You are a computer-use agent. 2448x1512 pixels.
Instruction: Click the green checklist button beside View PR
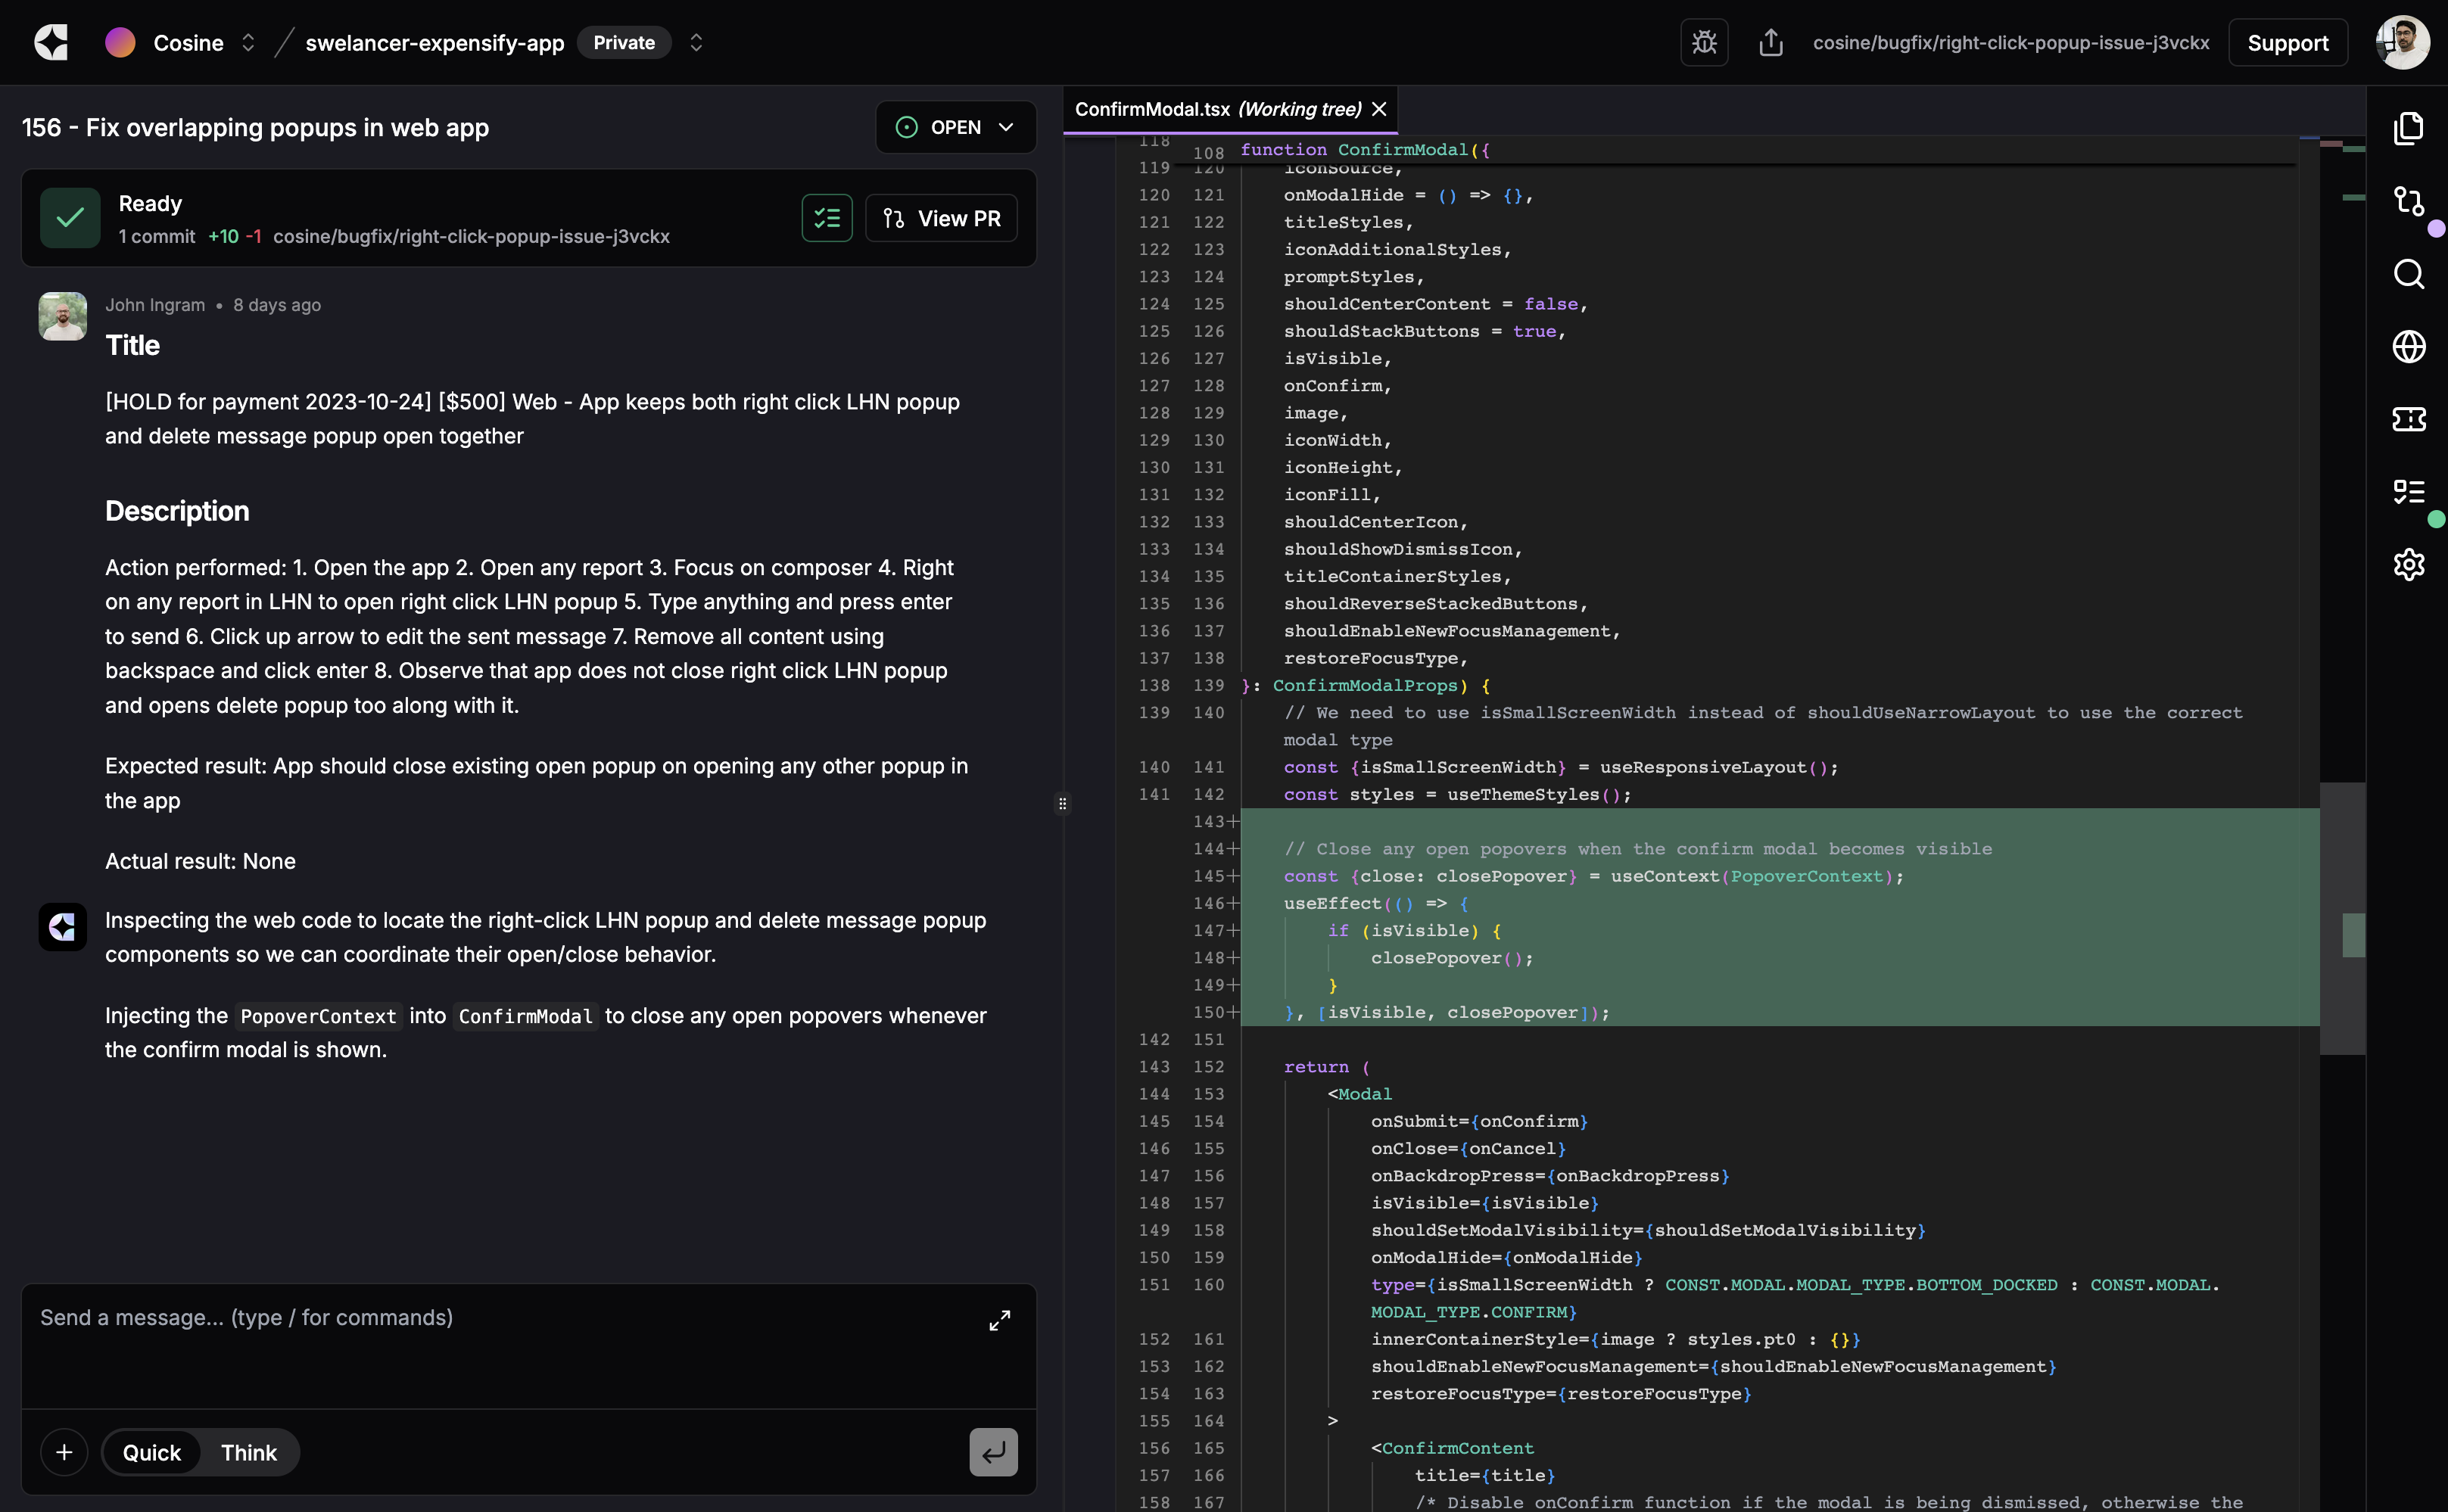[x=826, y=218]
